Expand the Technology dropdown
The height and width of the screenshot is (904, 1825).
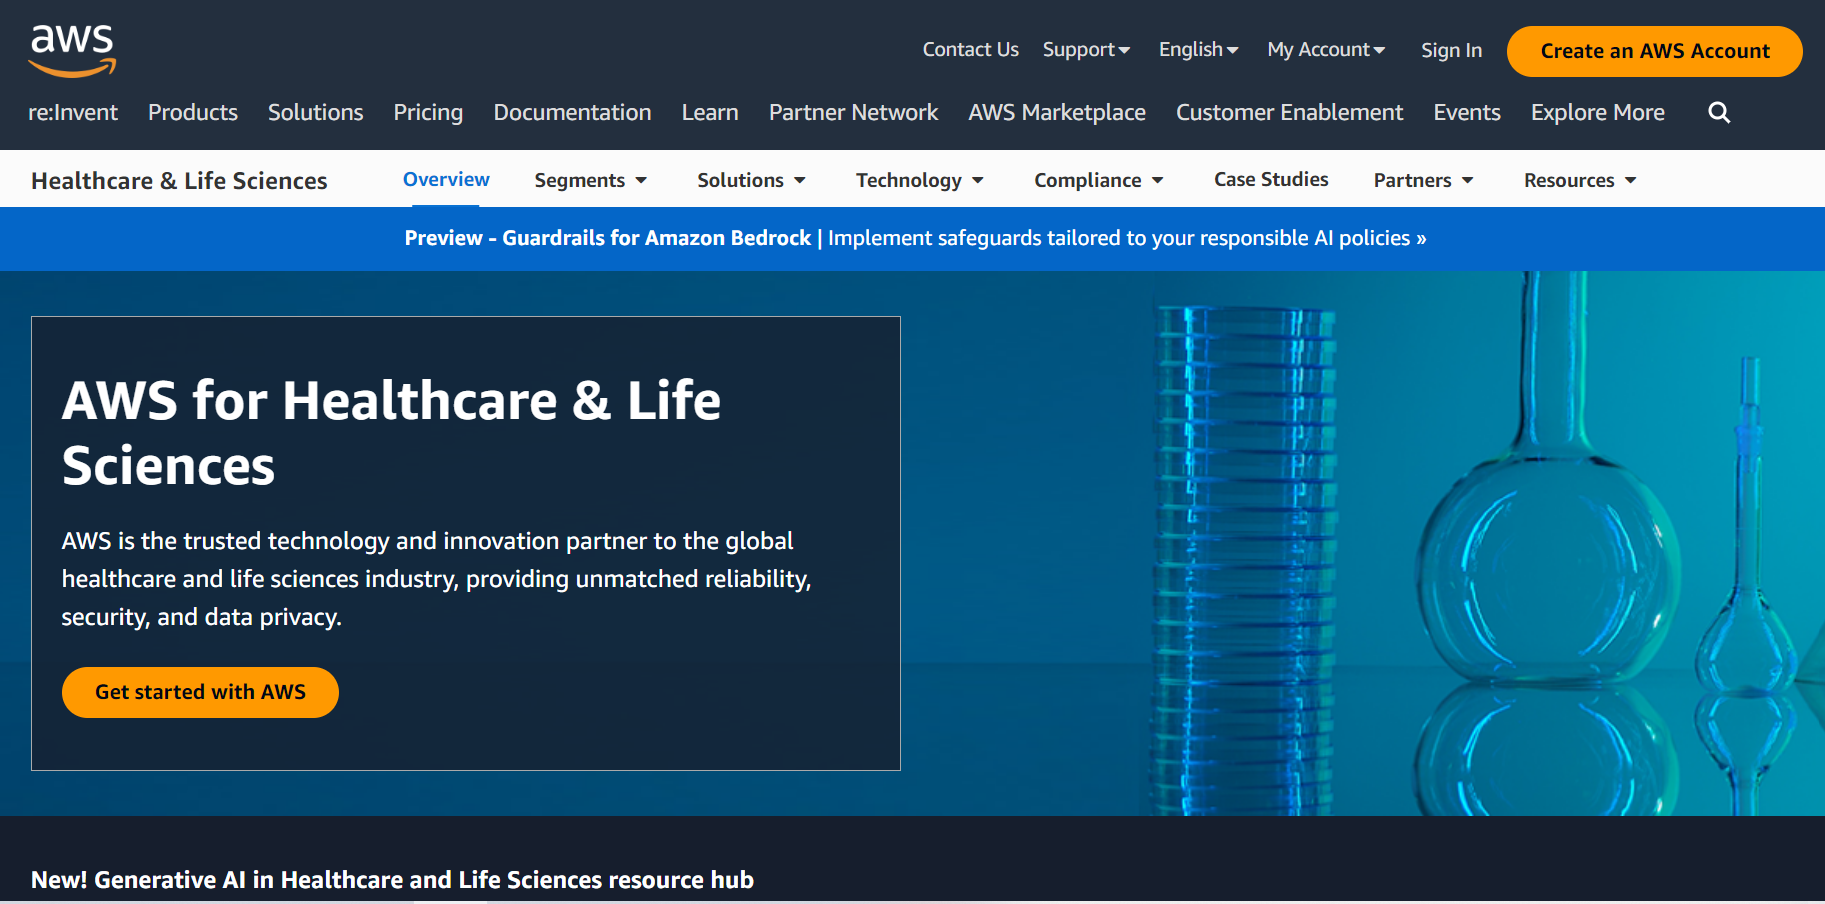pyautogui.click(x=919, y=181)
